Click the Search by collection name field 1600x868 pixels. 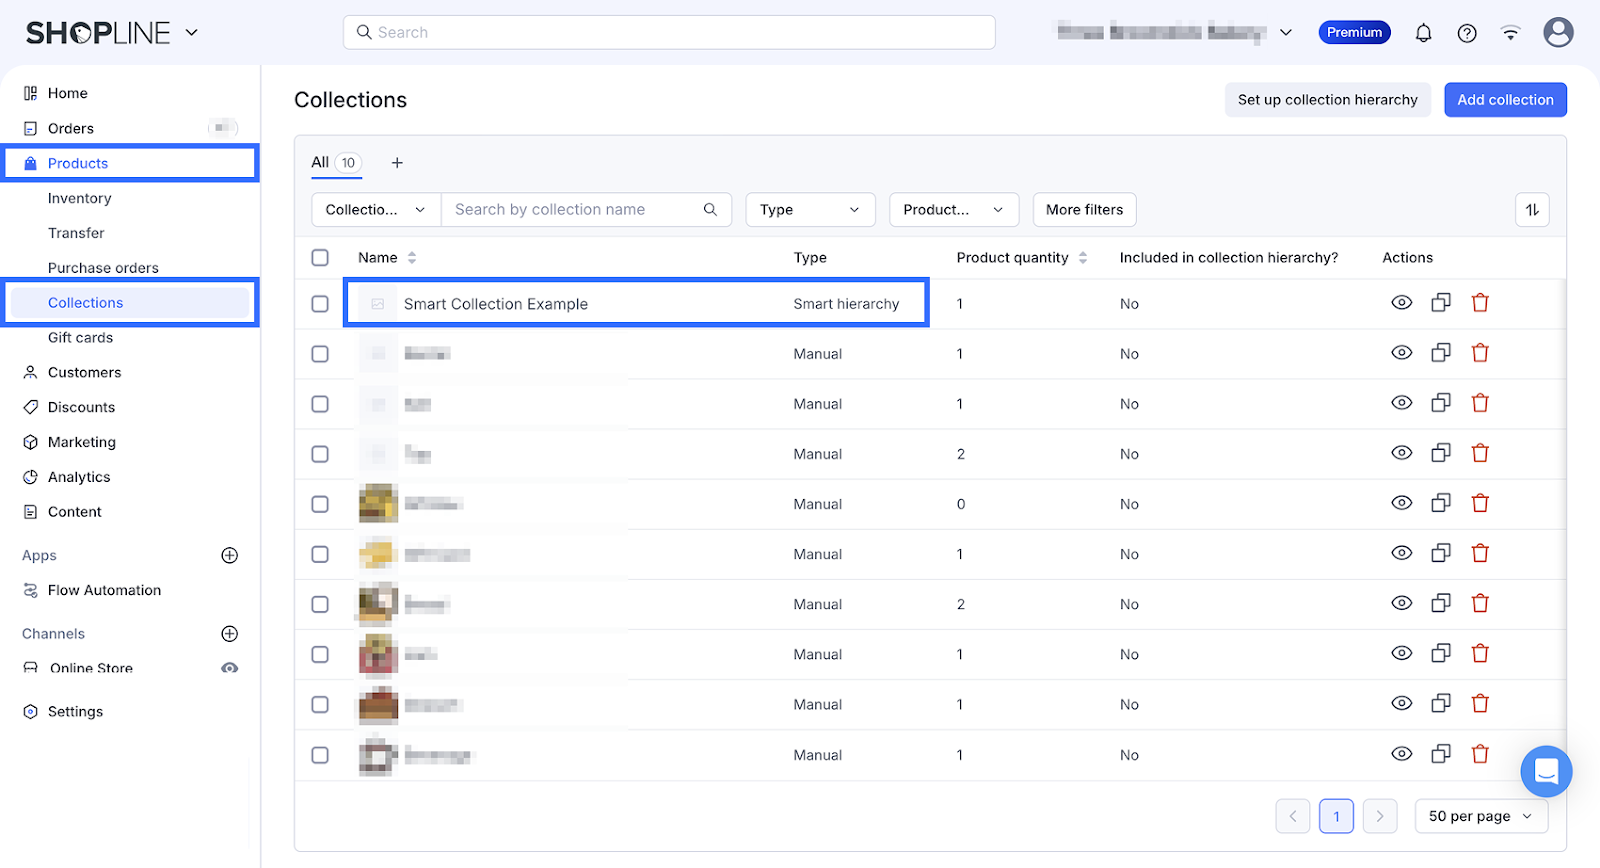tap(575, 210)
